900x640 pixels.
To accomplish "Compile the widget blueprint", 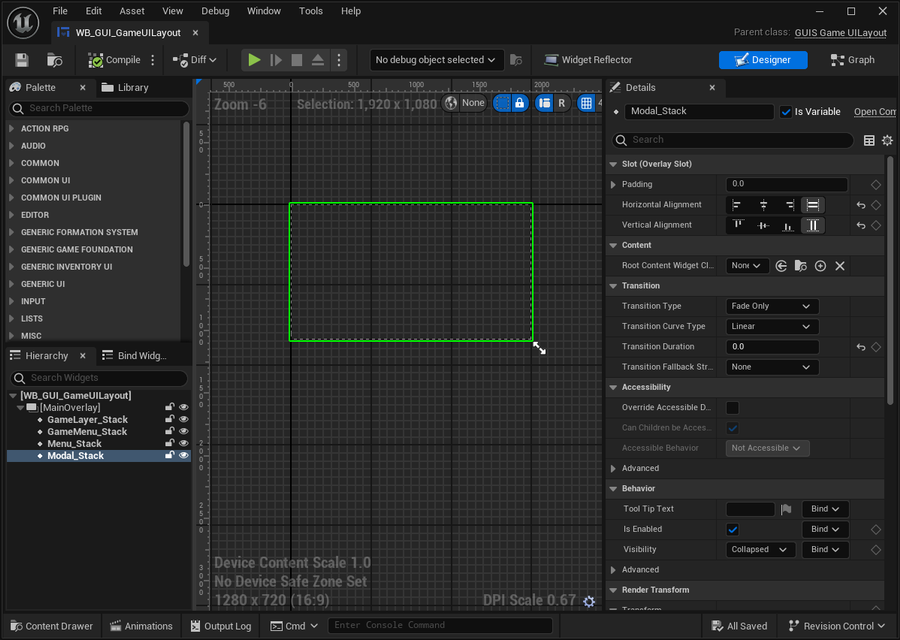I will point(114,60).
